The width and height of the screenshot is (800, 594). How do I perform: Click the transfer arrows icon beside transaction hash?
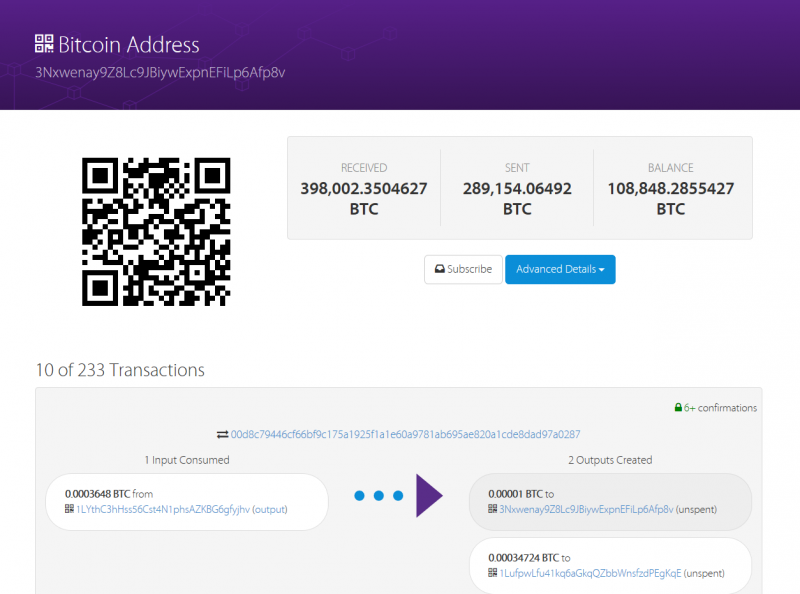pyautogui.click(x=222, y=434)
